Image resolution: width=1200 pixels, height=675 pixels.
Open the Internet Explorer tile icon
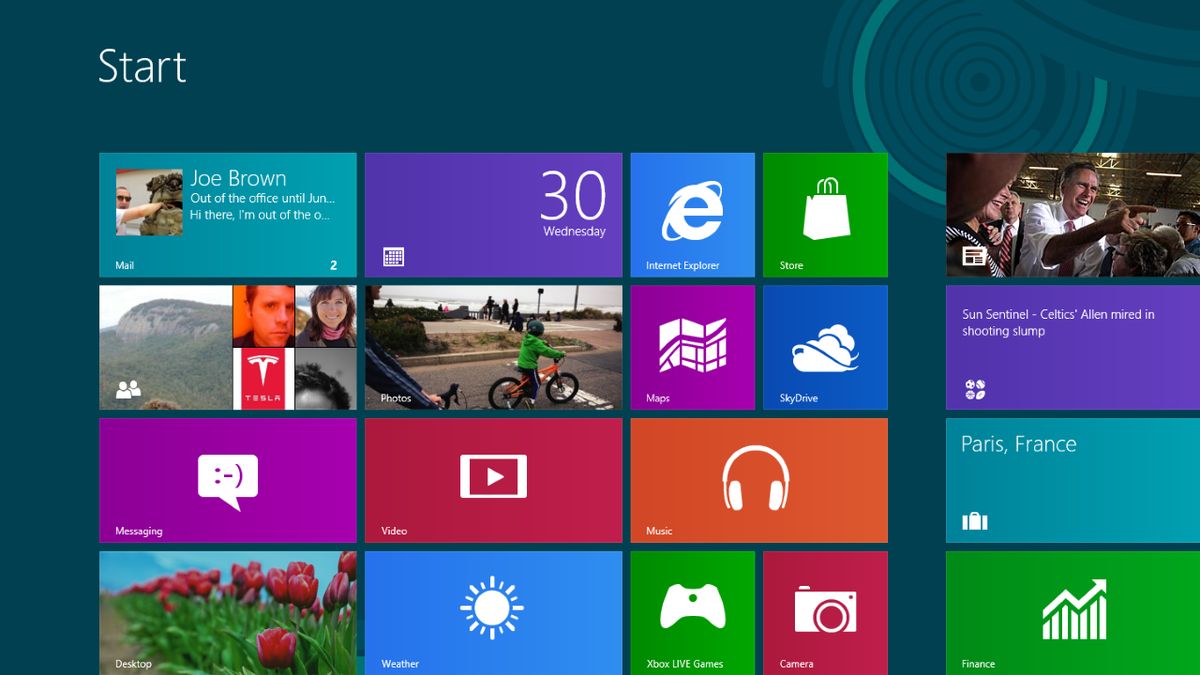pos(693,211)
